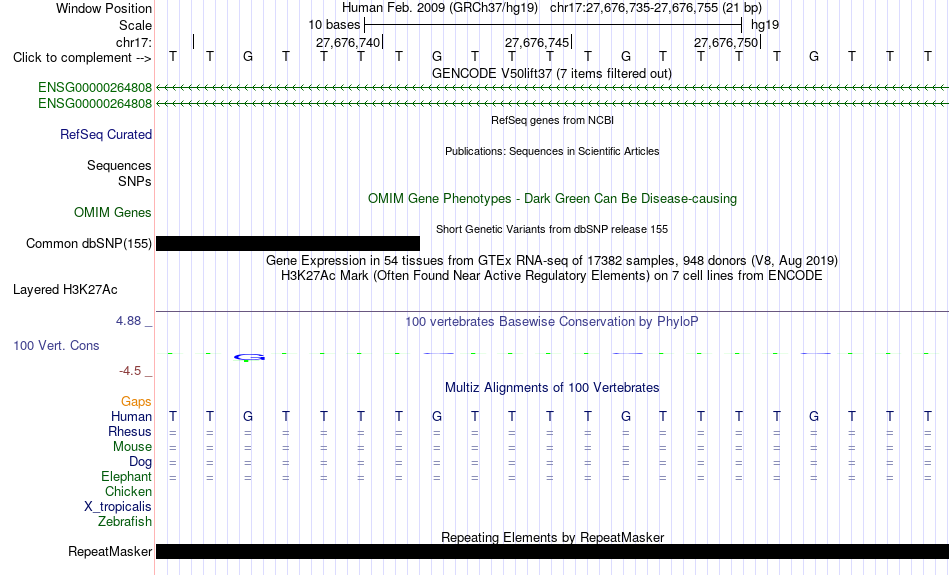
Task: Click the -4.5 PhyloP lower scale value
Action: pyautogui.click(x=130, y=371)
